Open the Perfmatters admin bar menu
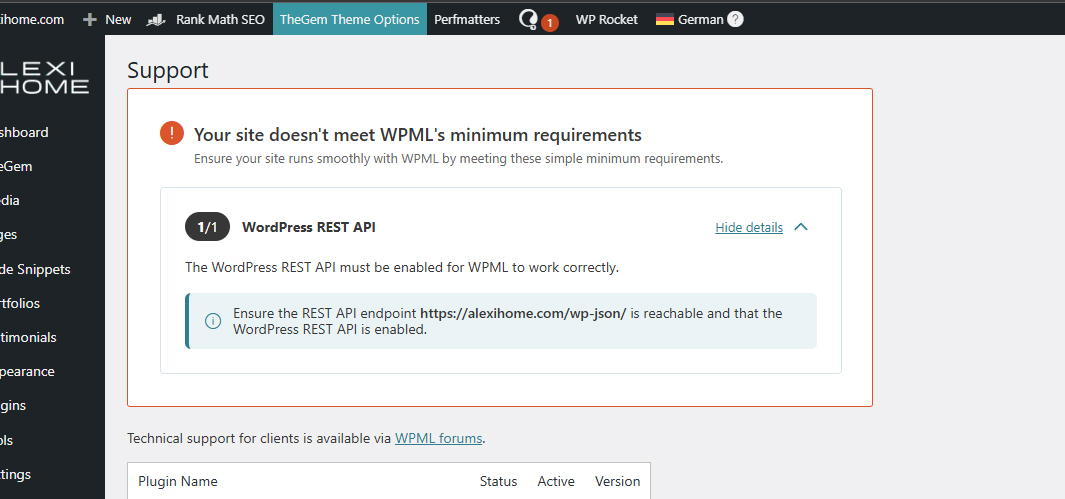 point(467,19)
